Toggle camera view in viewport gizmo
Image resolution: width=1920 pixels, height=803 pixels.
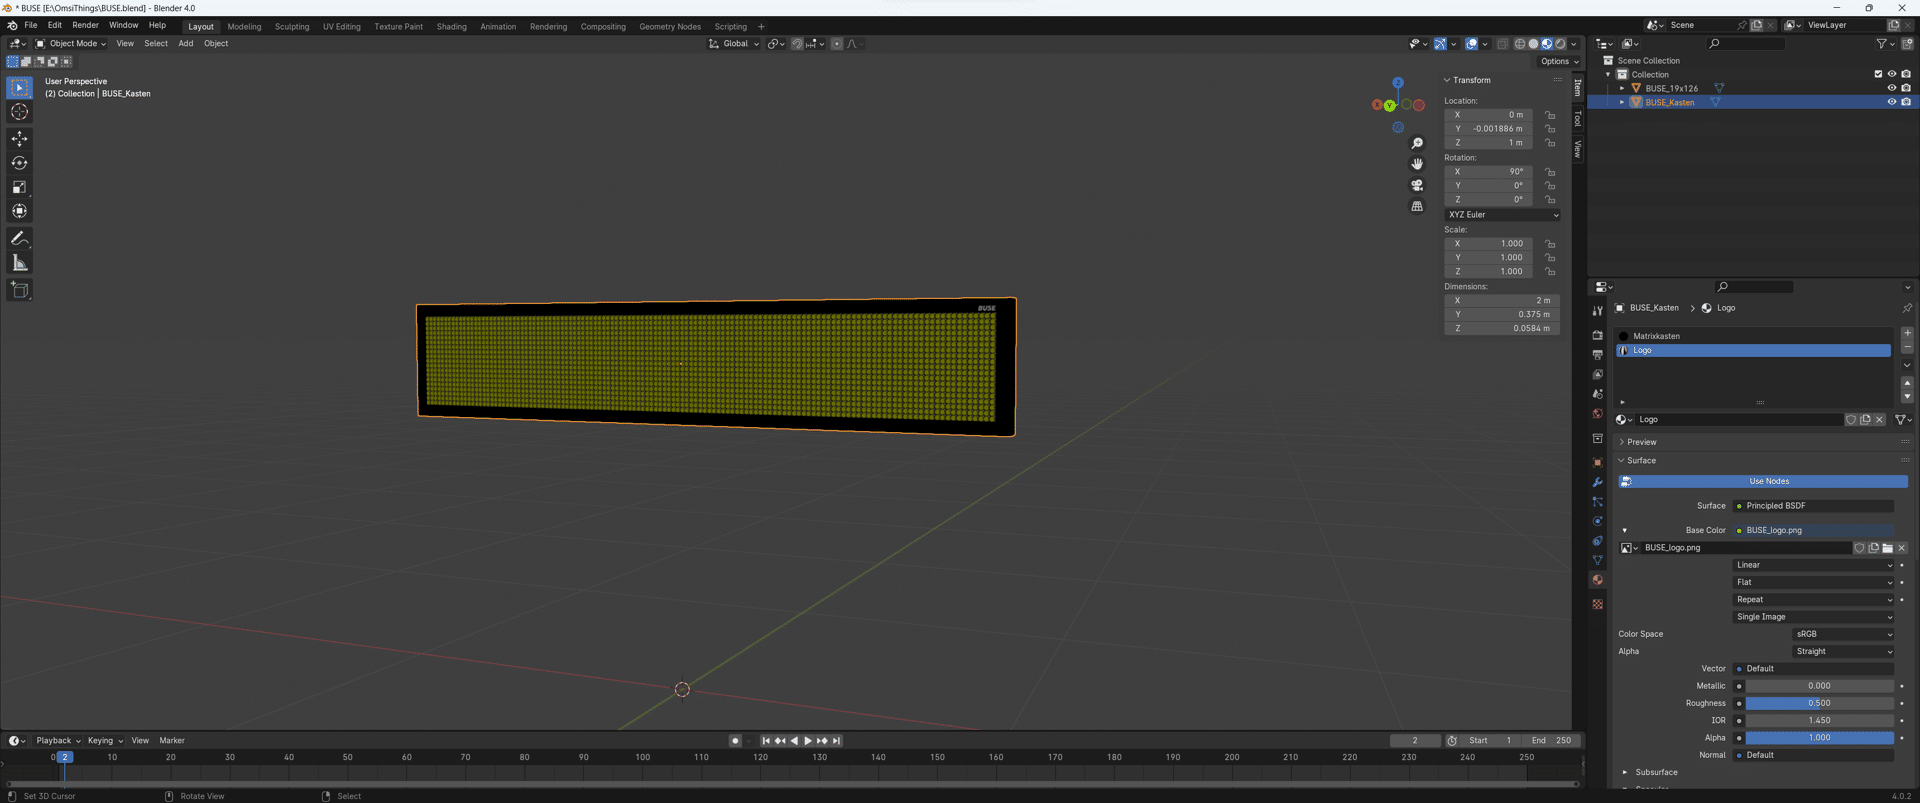pyautogui.click(x=1417, y=185)
